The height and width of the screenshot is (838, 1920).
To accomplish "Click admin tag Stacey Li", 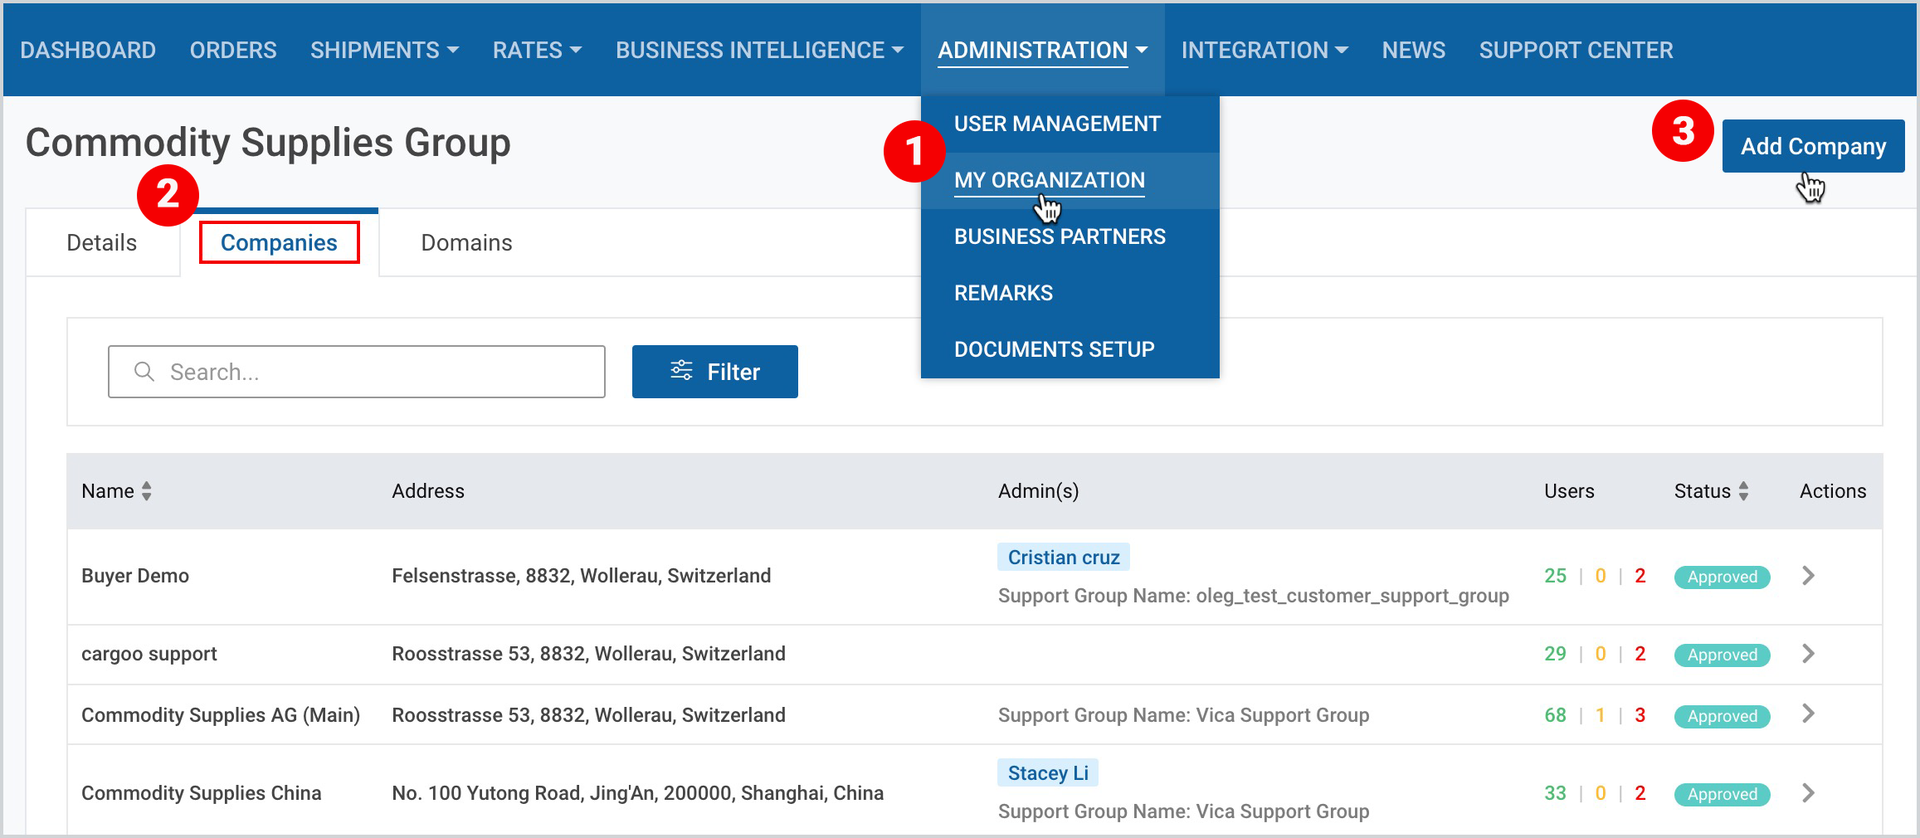I will click(1048, 773).
